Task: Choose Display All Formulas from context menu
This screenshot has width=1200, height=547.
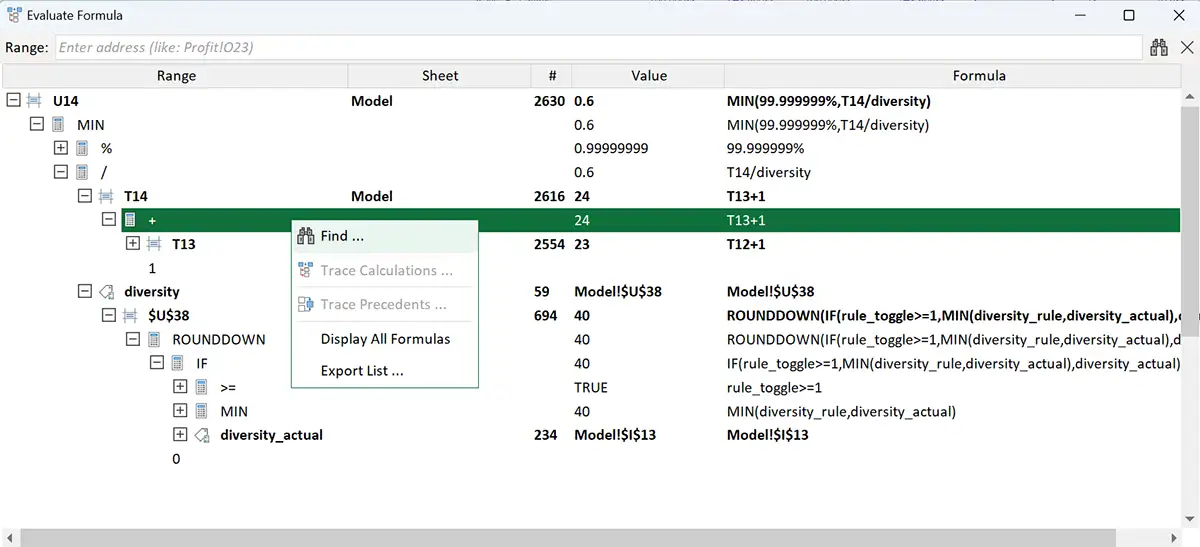Action: (385, 339)
